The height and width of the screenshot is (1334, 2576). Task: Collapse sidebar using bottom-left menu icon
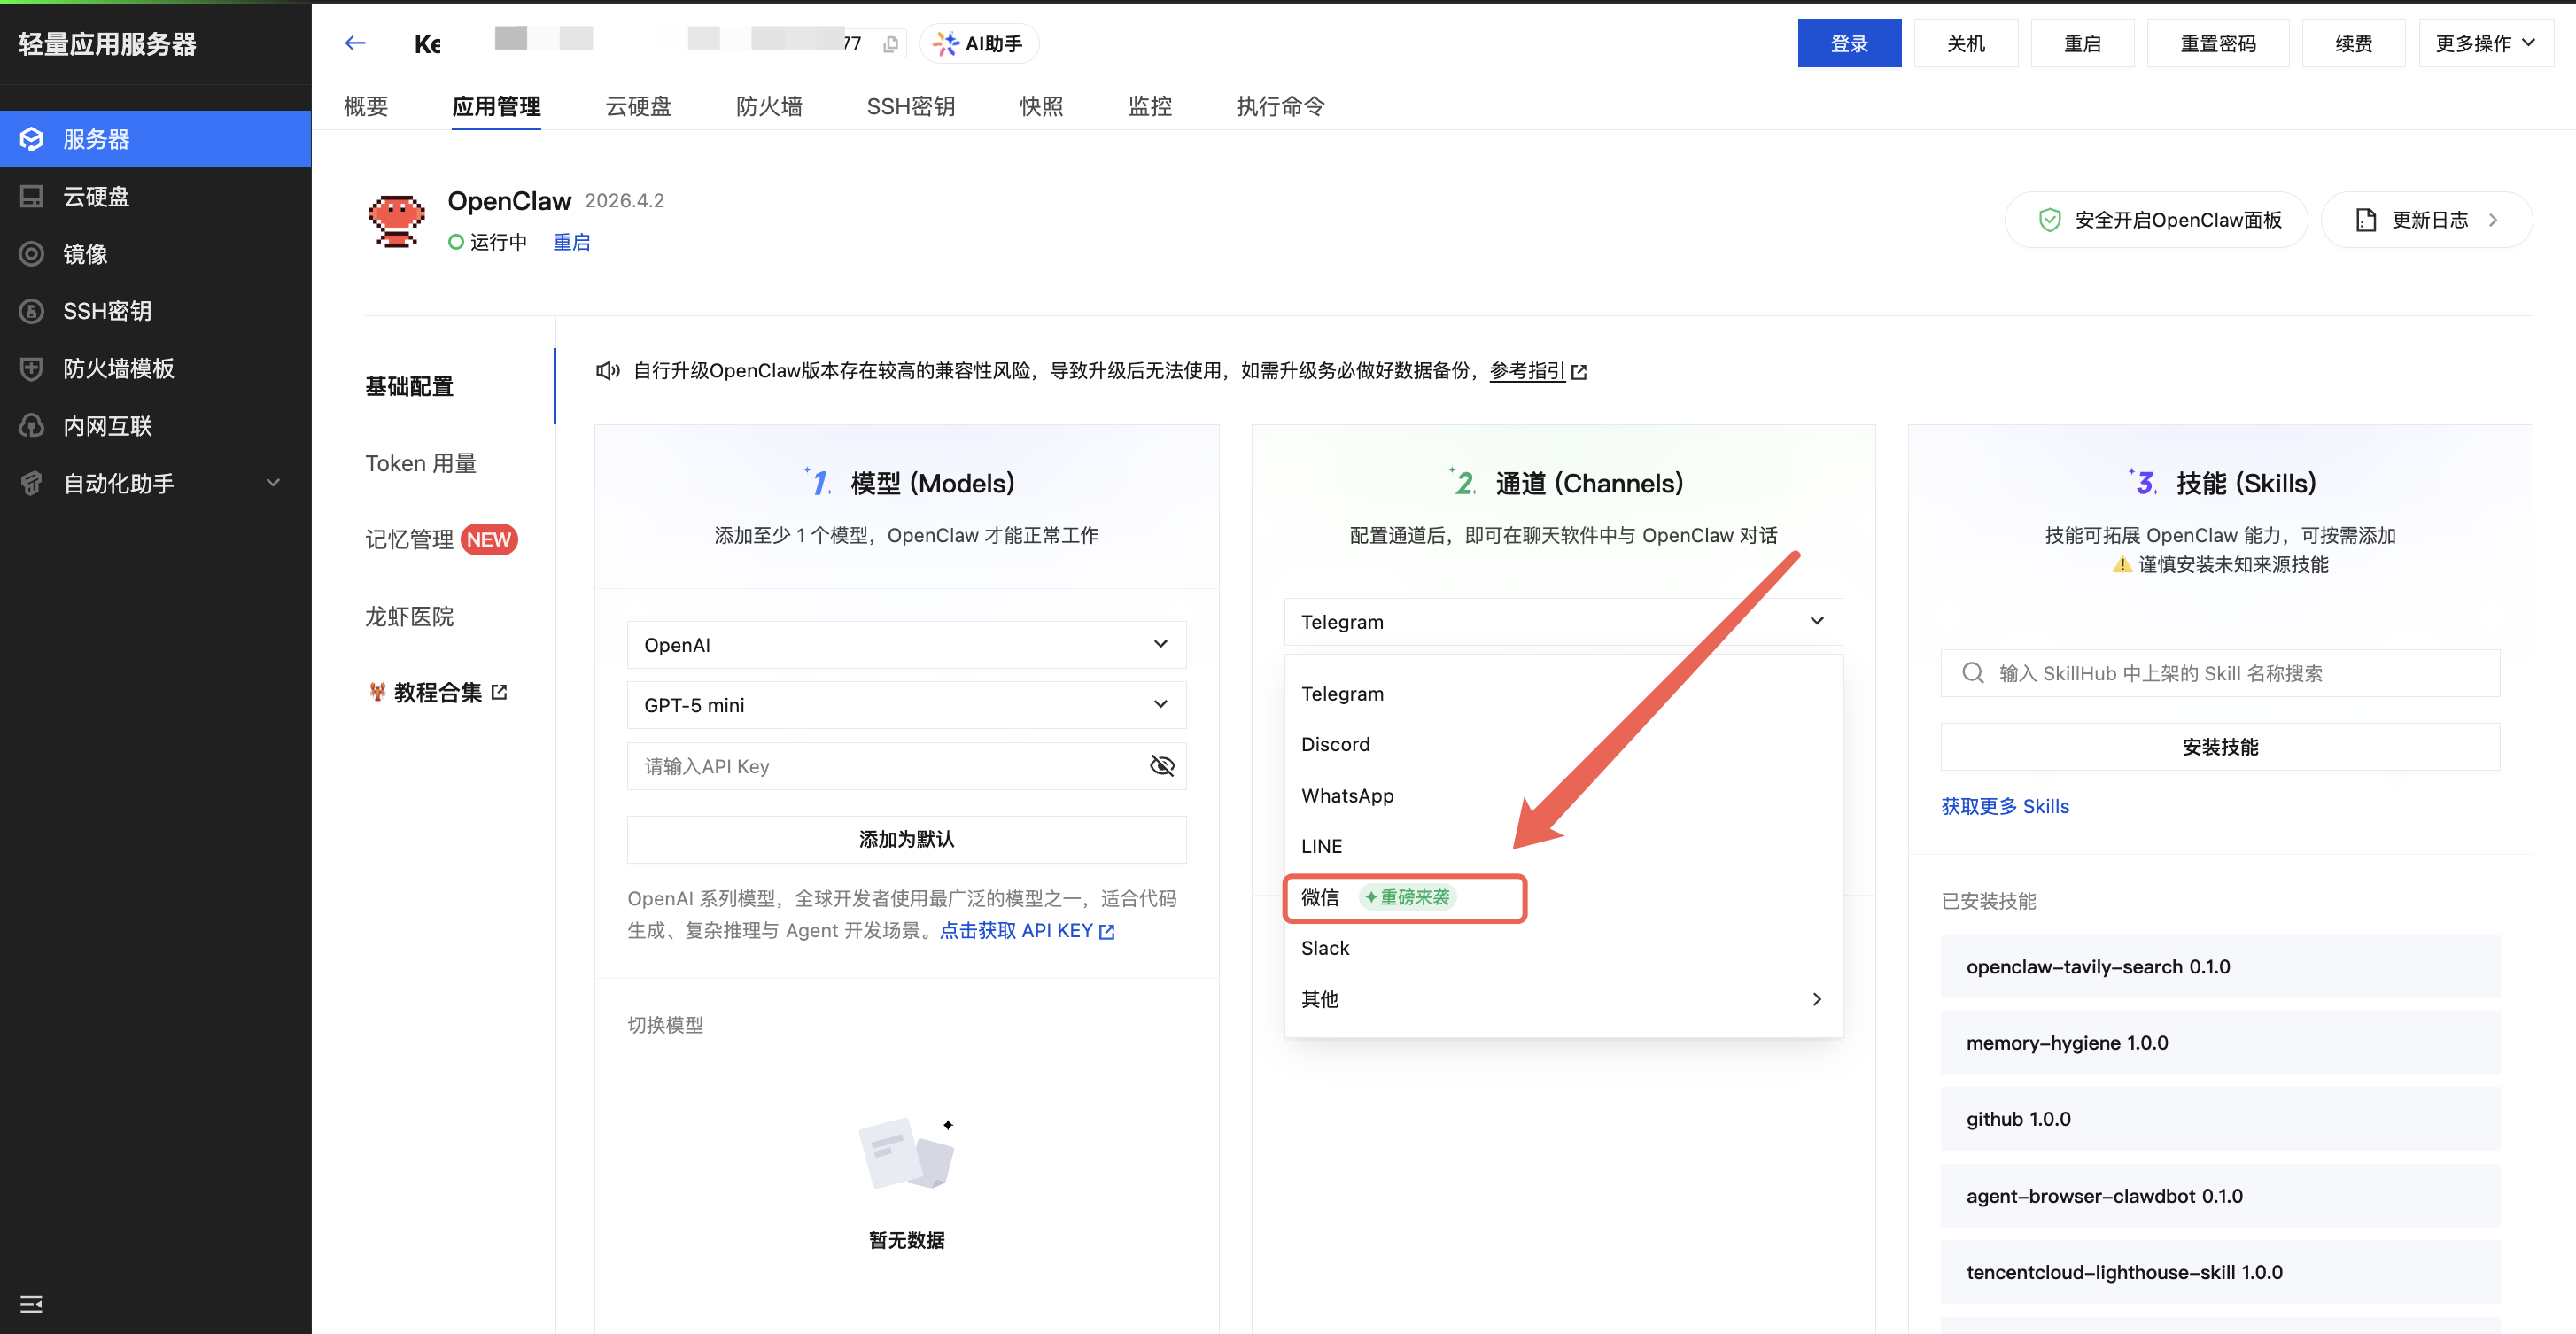point(31,1303)
